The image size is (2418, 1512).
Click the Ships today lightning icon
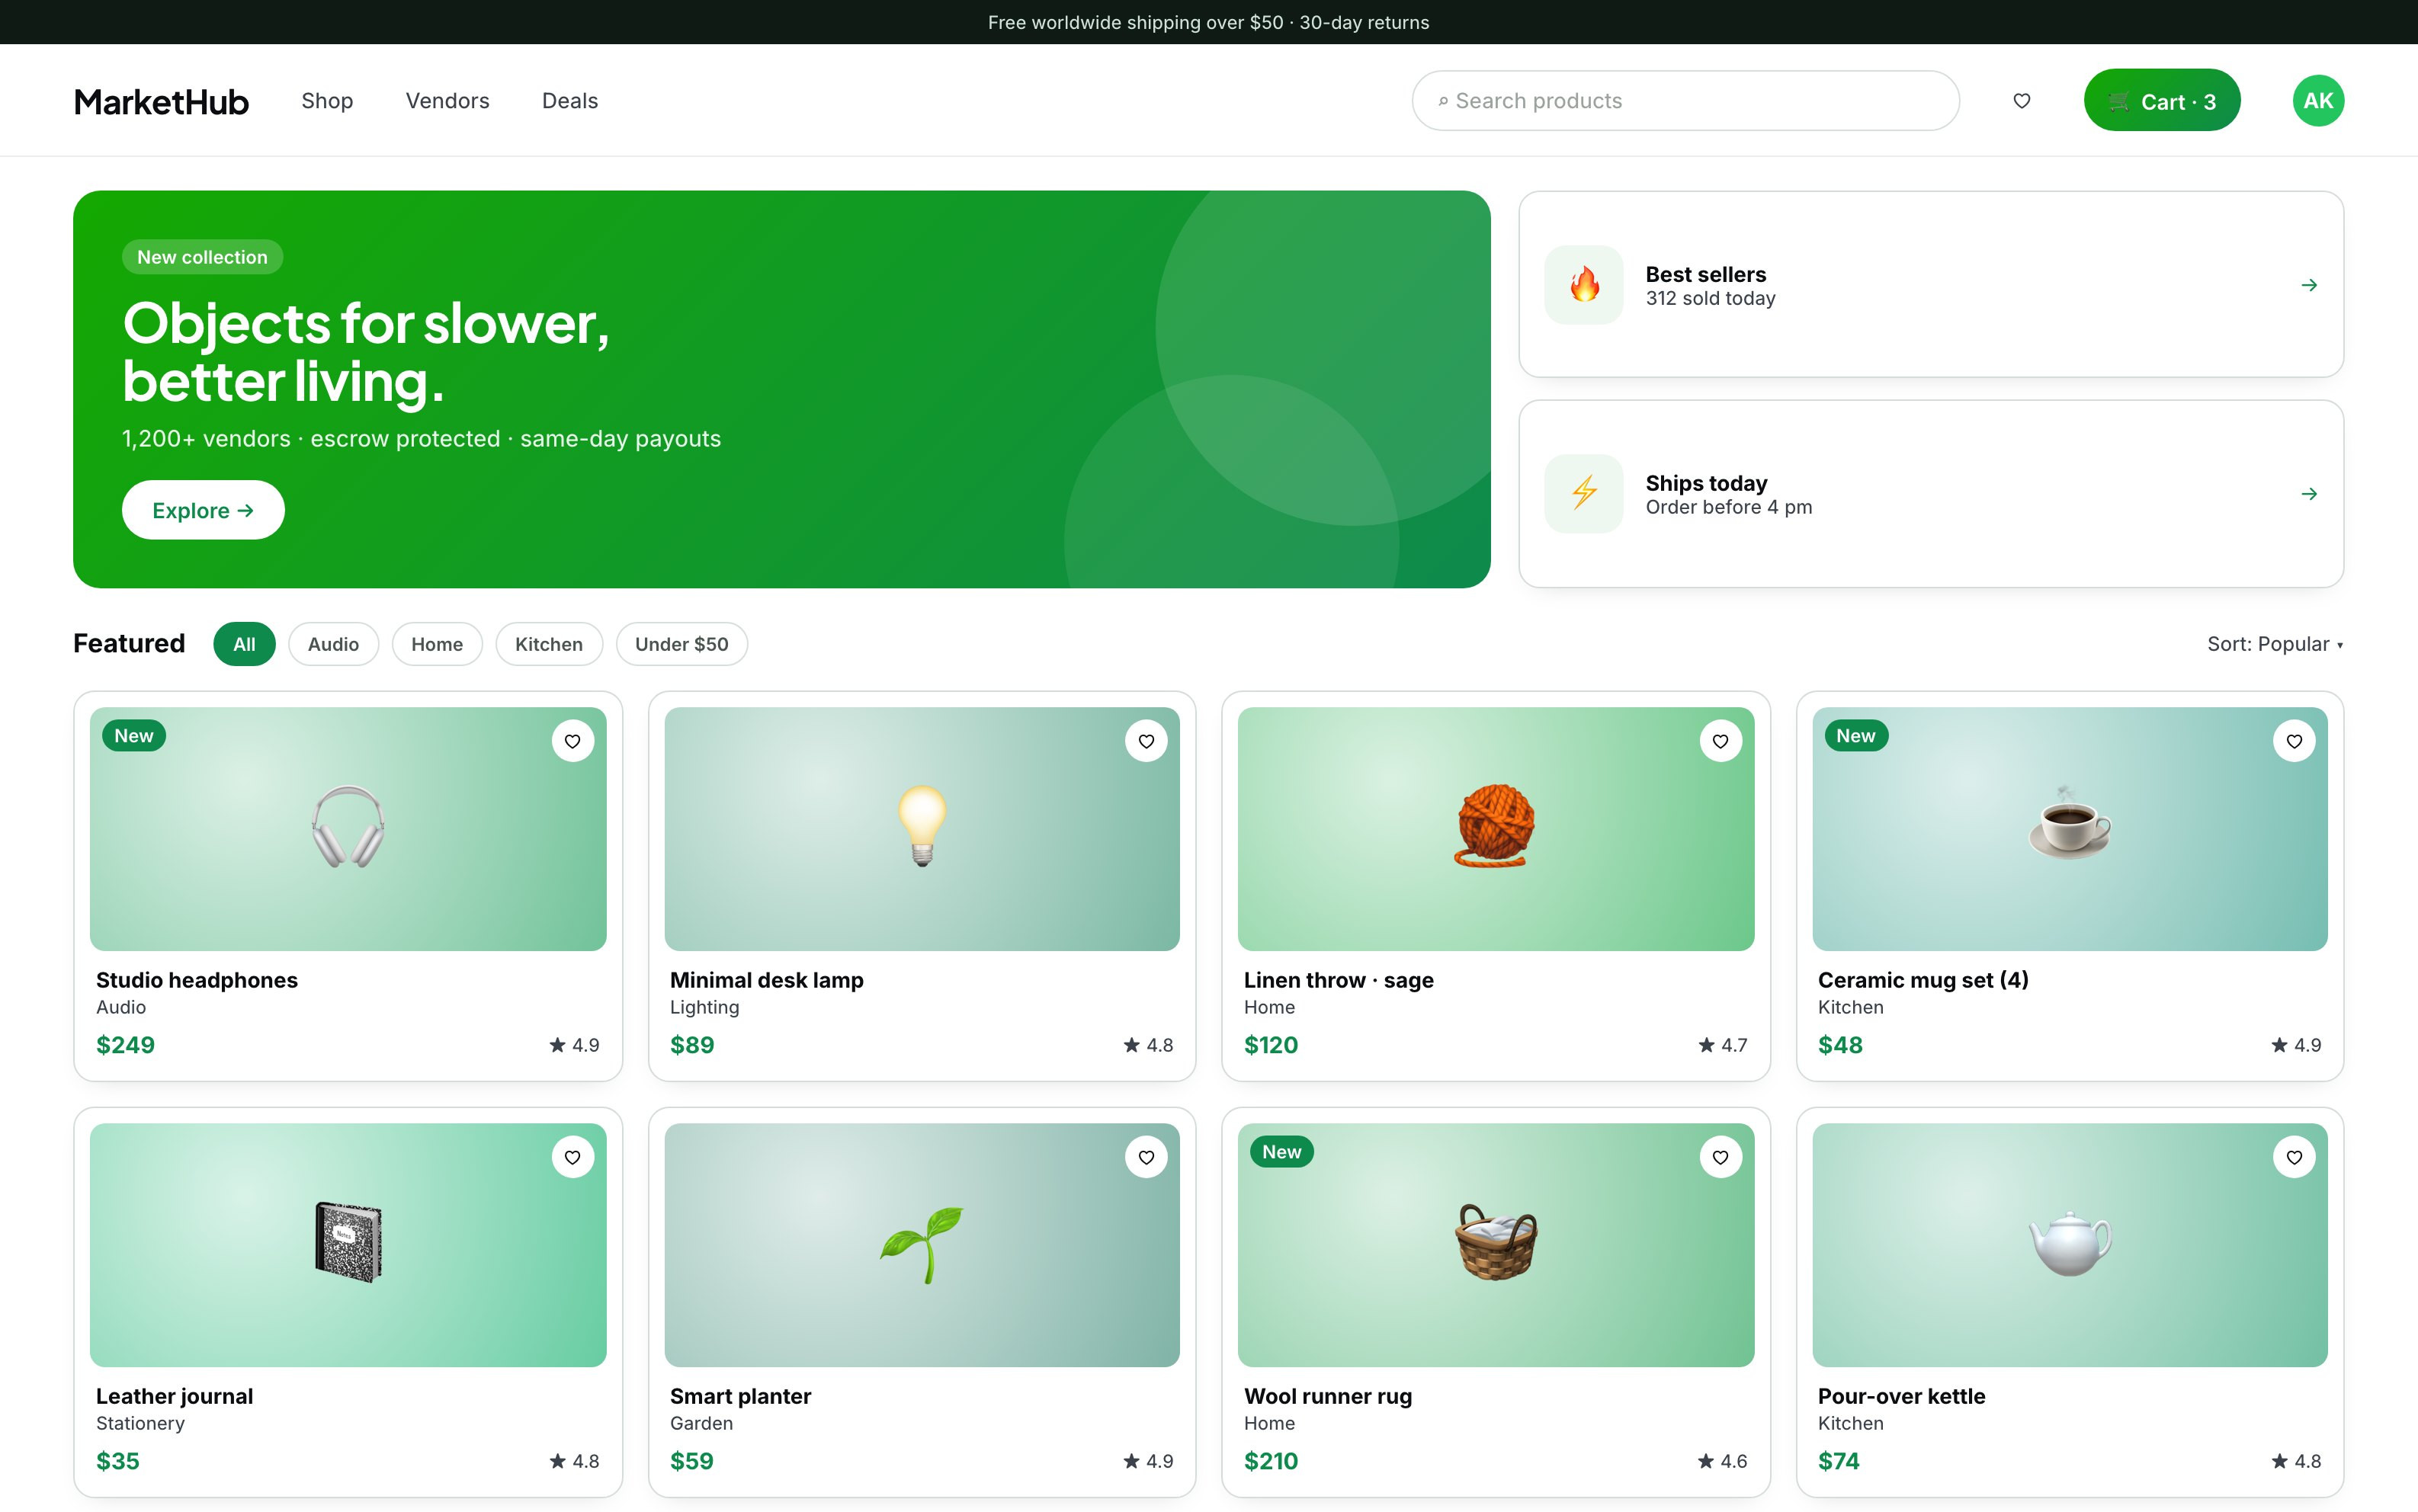1583,494
